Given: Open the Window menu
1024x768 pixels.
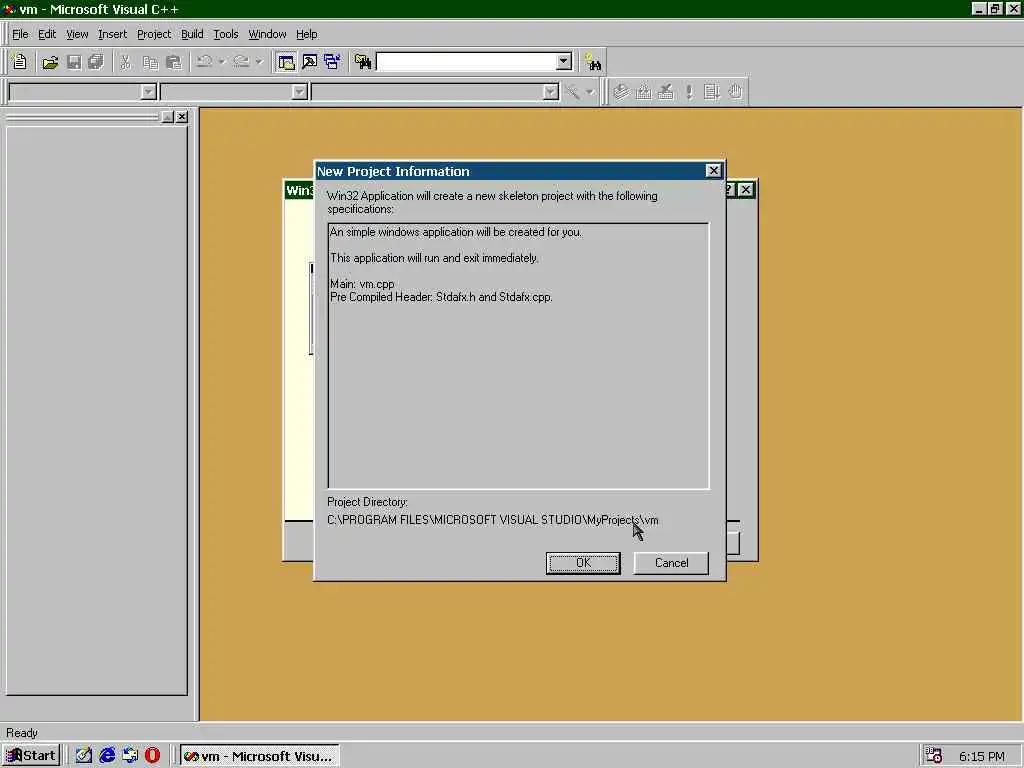Looking at the screenshot, I should (x=267, y=34).
